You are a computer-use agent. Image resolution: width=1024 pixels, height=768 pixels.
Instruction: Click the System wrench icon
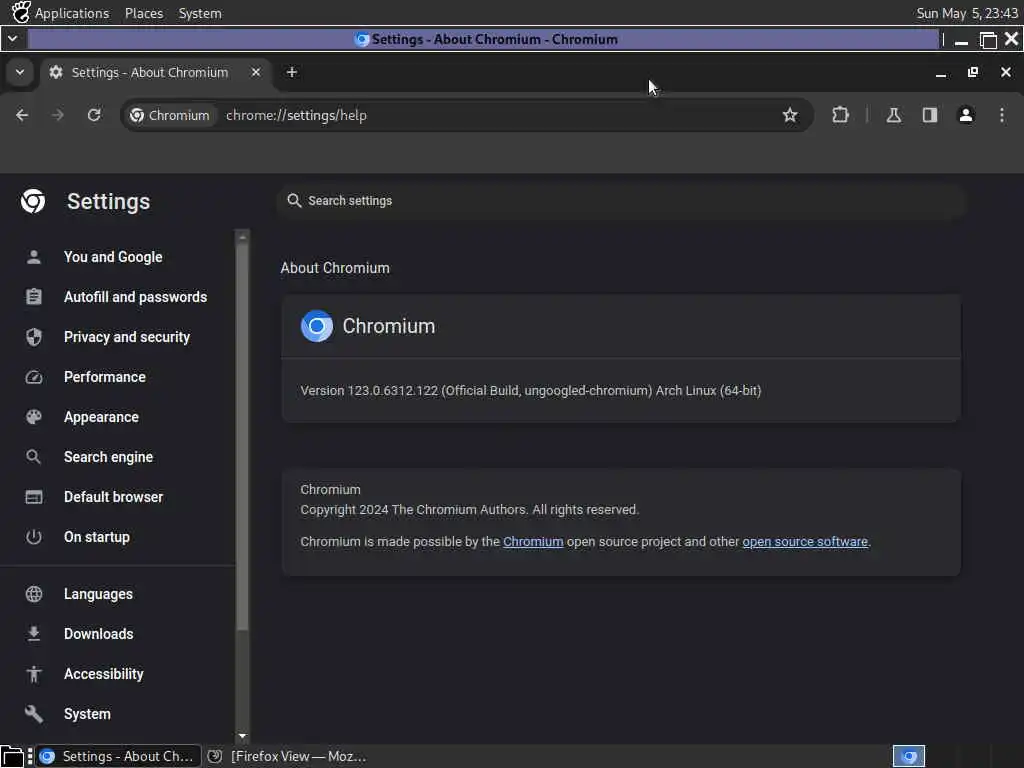click(34, 714)
